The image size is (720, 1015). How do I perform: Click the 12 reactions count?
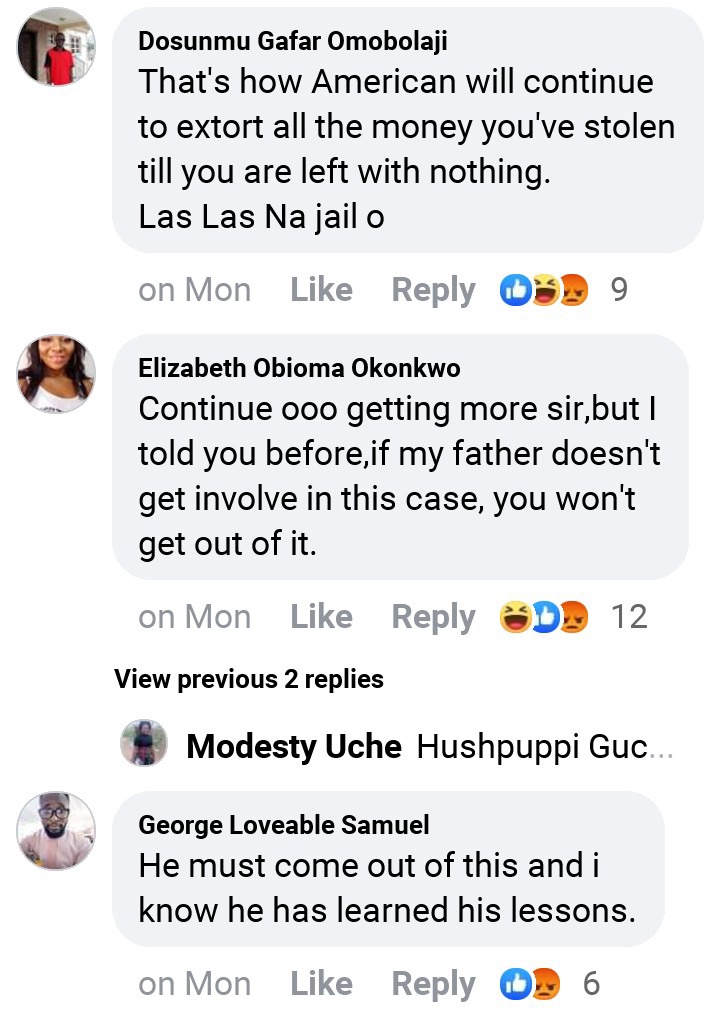pyautogui.click(x=629, y=616)
